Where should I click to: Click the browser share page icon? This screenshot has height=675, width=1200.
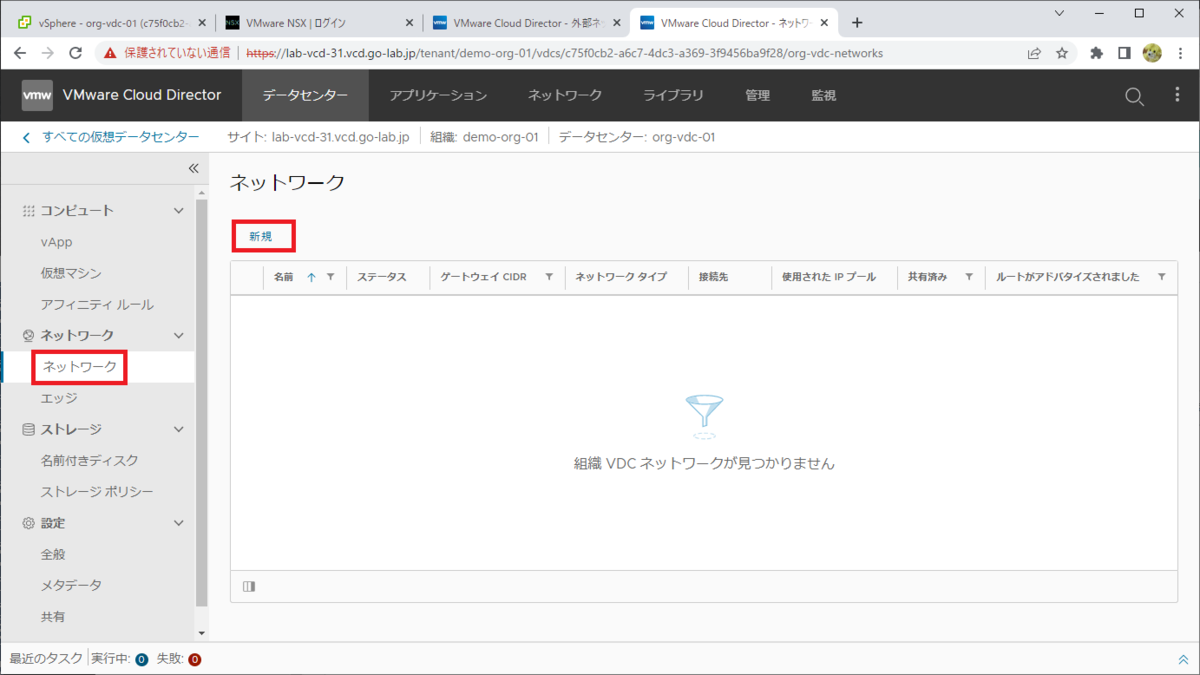click(x=1034, y=53)
